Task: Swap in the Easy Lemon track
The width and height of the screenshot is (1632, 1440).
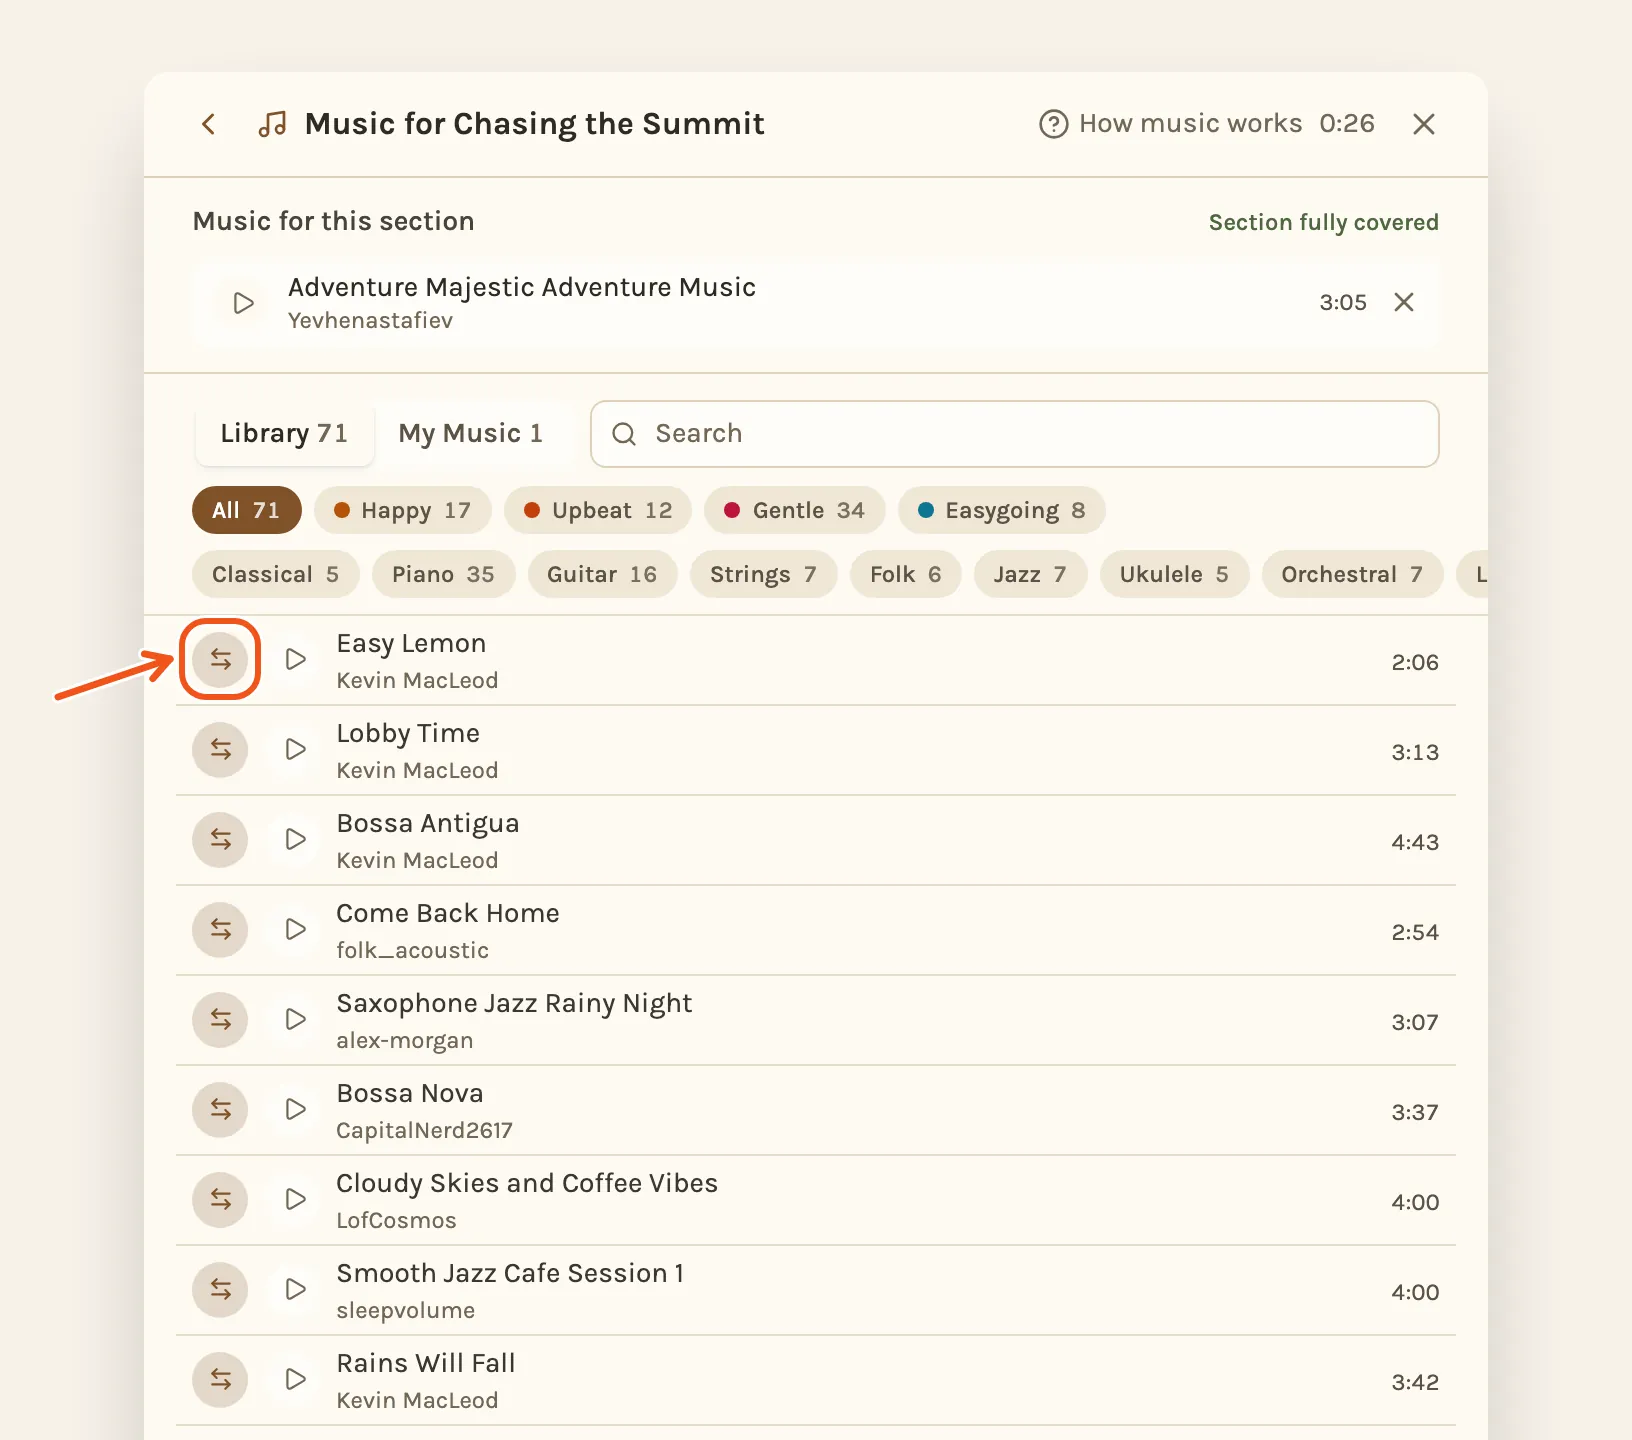Action: tap(220, 660)
